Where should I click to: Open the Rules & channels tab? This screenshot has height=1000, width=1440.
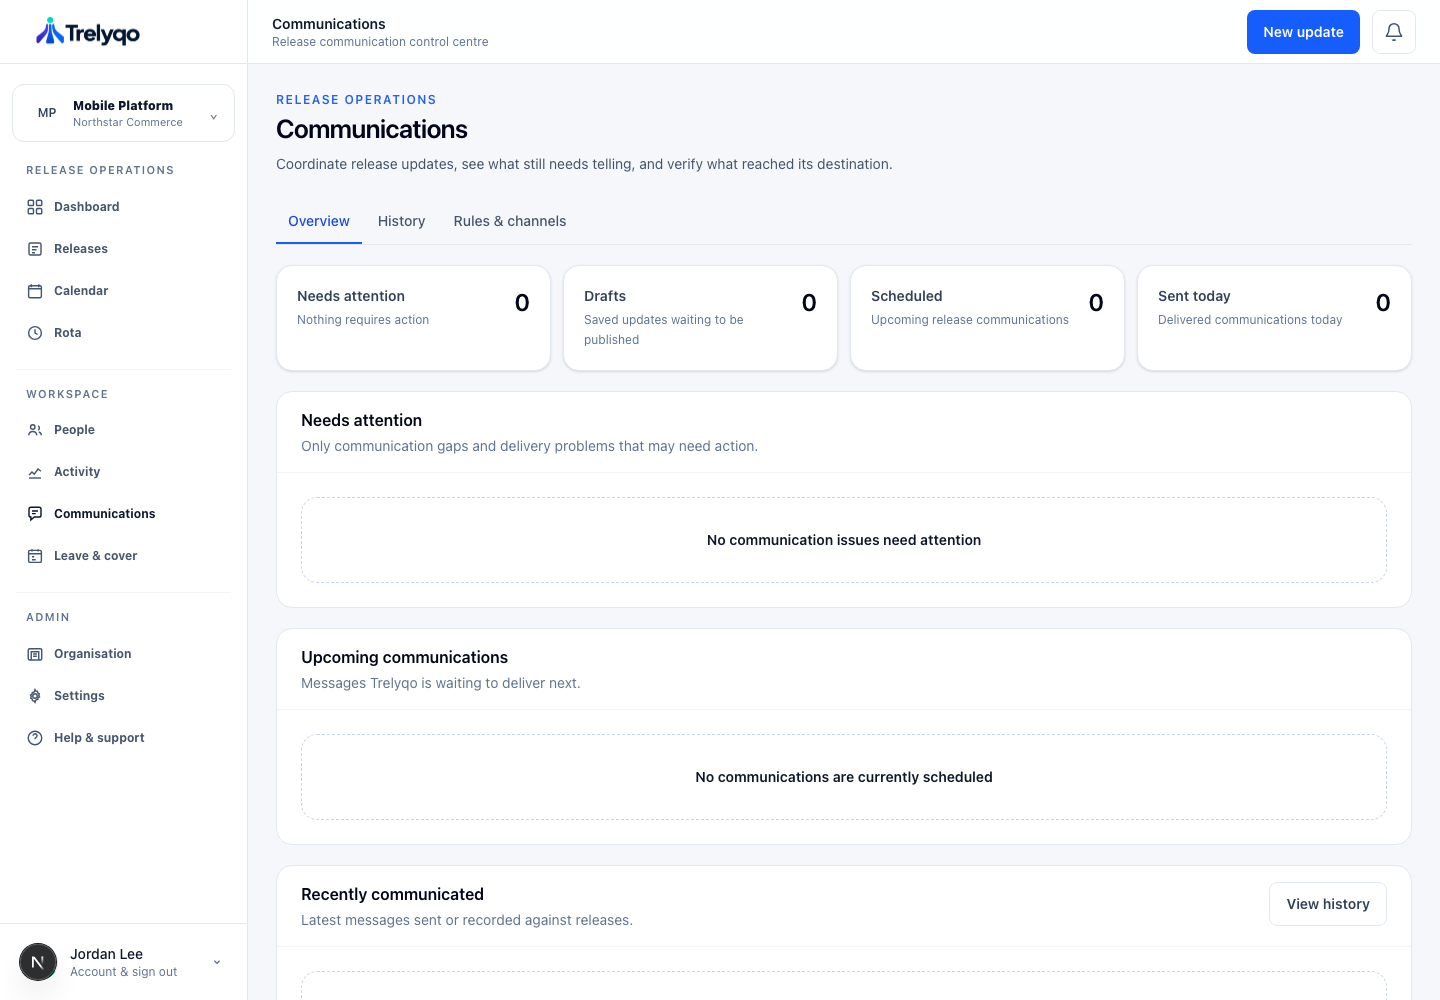point(510,221)
